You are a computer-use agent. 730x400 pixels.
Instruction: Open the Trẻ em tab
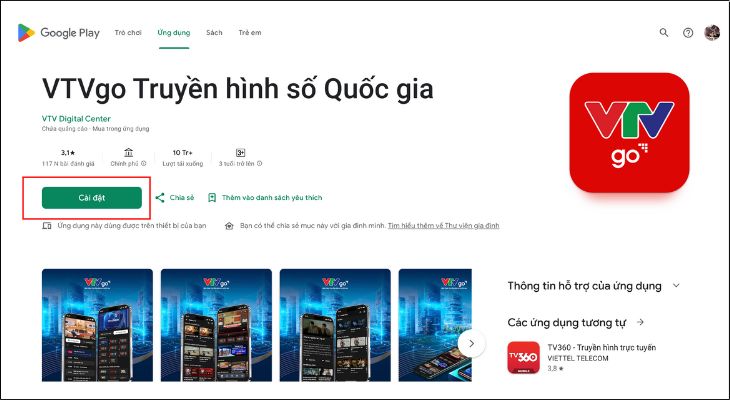click(250, 33)
